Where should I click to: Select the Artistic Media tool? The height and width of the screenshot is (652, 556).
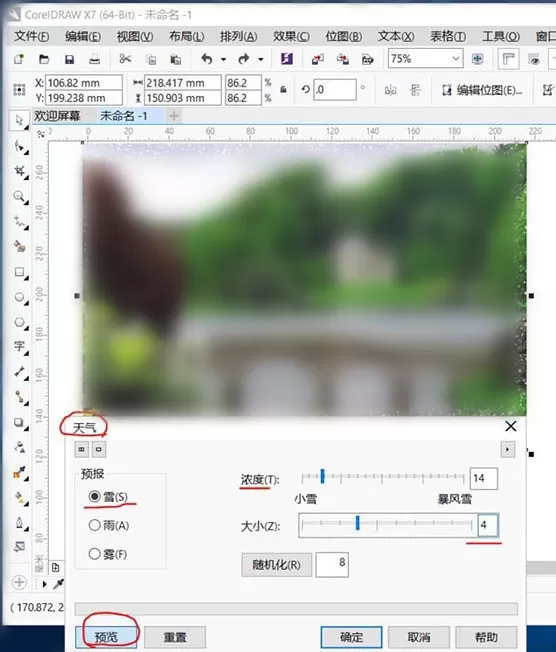19,246
